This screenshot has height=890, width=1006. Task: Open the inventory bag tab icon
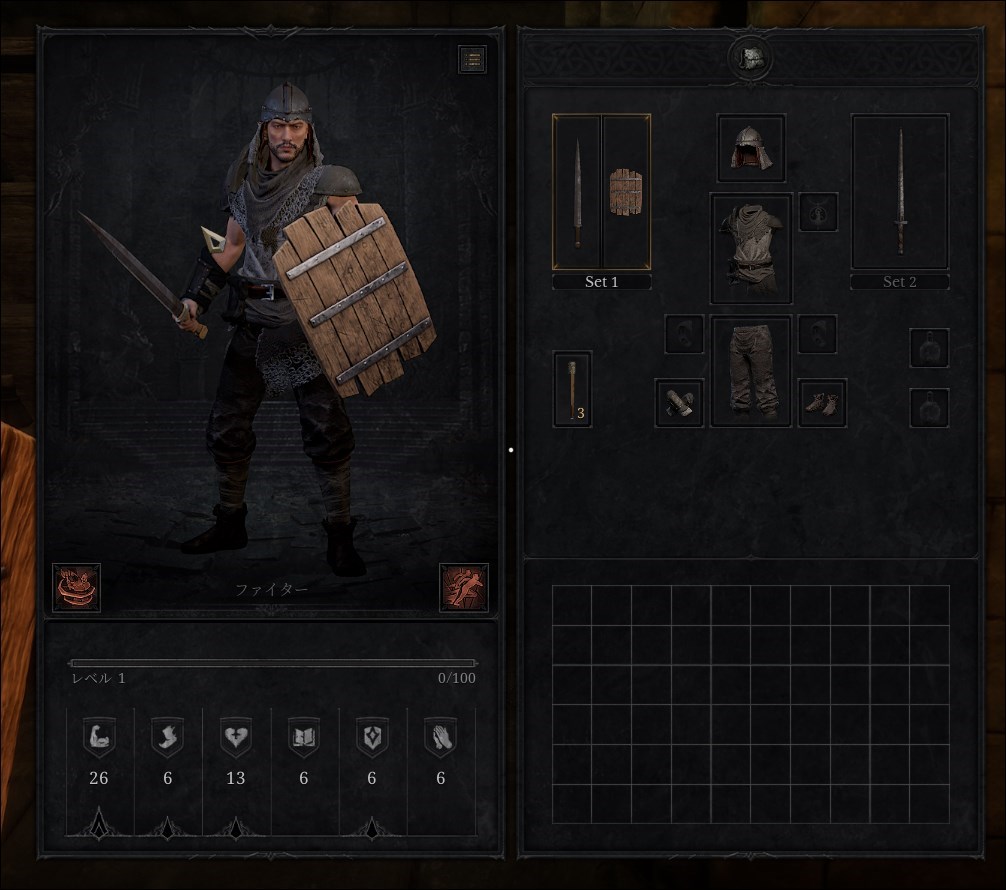[751, 58]
